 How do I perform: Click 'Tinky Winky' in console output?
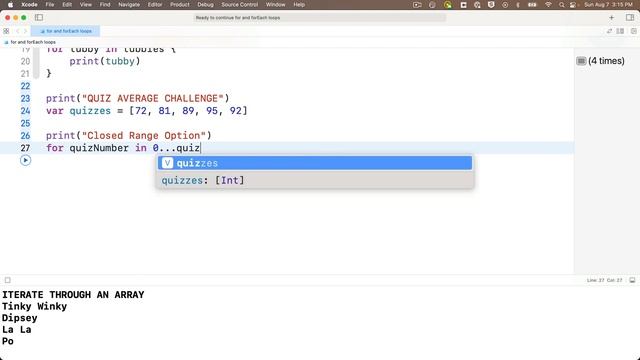pos(34,306)
